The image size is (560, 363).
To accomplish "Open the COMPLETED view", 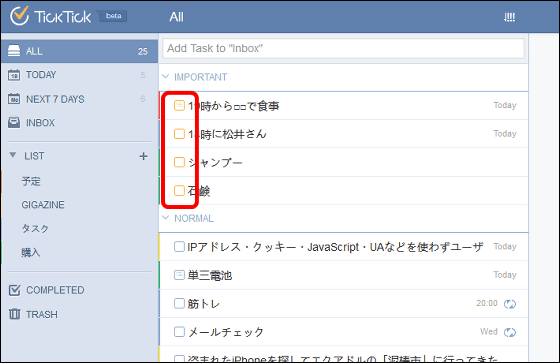I will coord(79,290).
